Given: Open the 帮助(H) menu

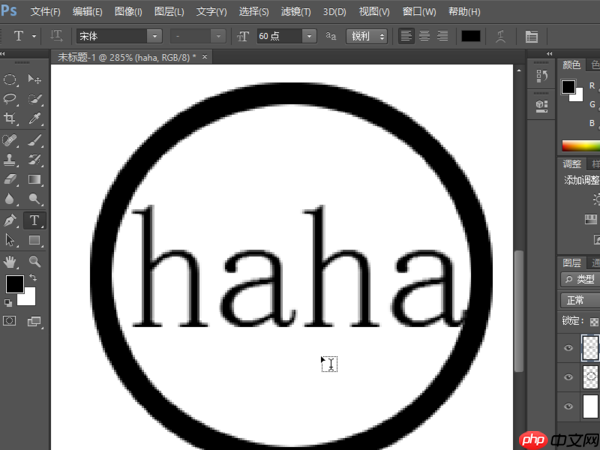Looking at the screenshot, I should click(x=464, y=12).
